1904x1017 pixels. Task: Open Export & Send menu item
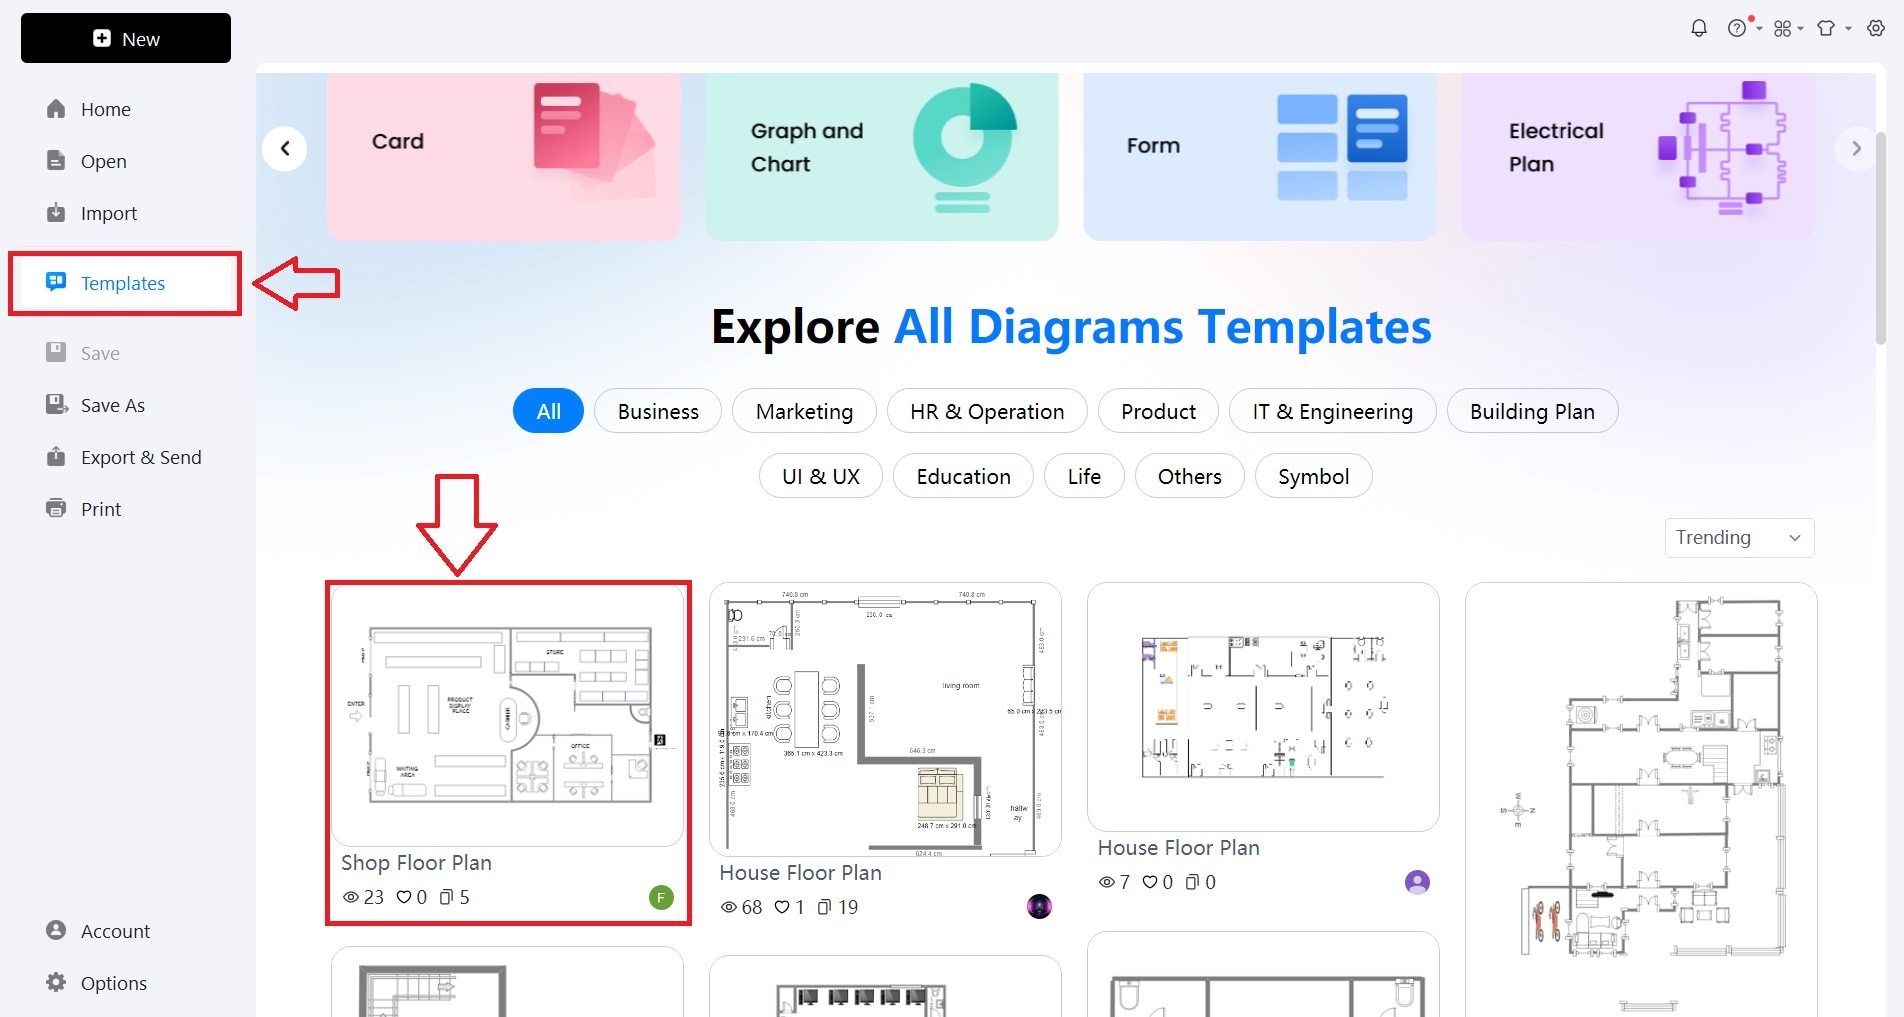pos(125,457)
